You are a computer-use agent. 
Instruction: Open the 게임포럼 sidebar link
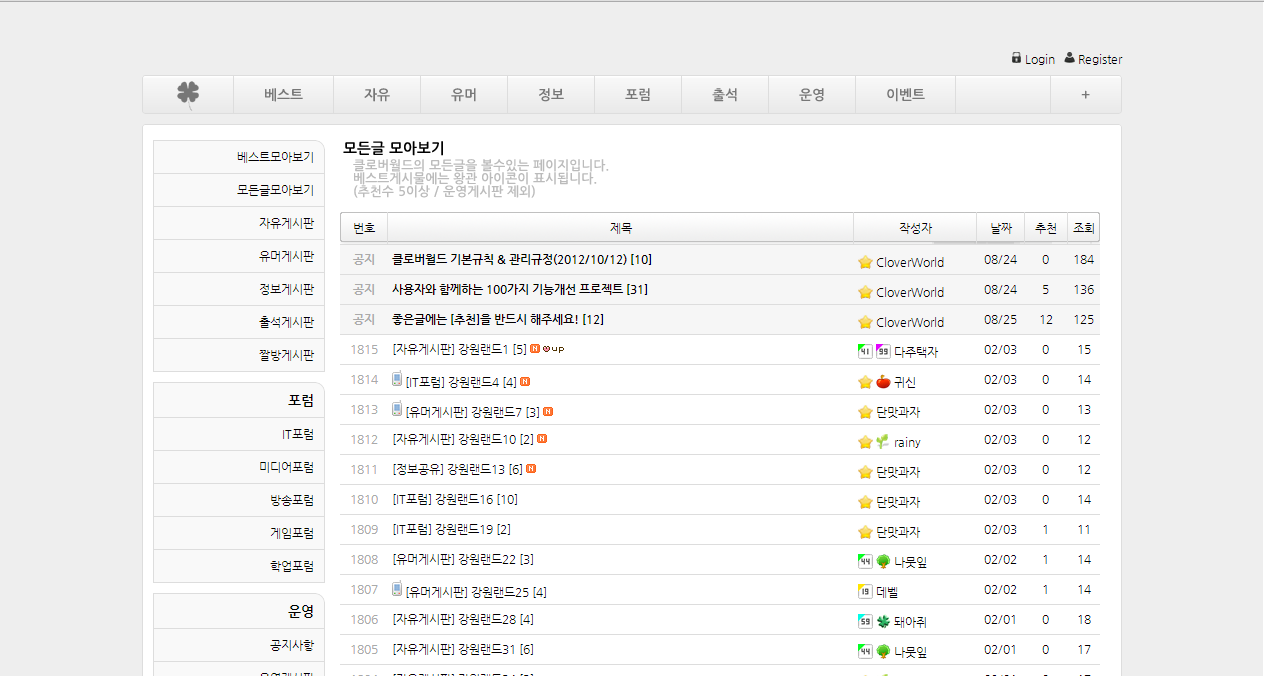(x=291, y=533)
